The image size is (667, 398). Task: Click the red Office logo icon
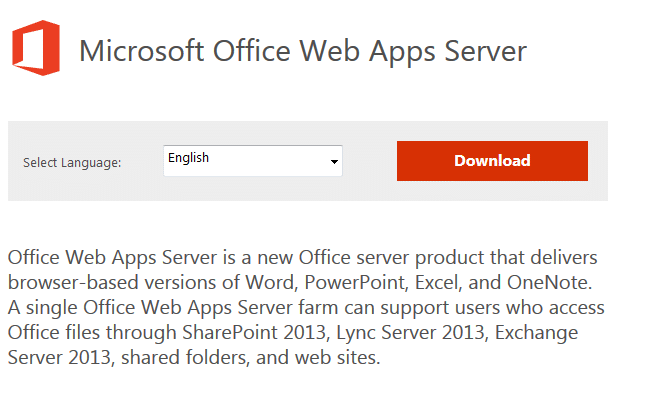[x=36, y=48]
